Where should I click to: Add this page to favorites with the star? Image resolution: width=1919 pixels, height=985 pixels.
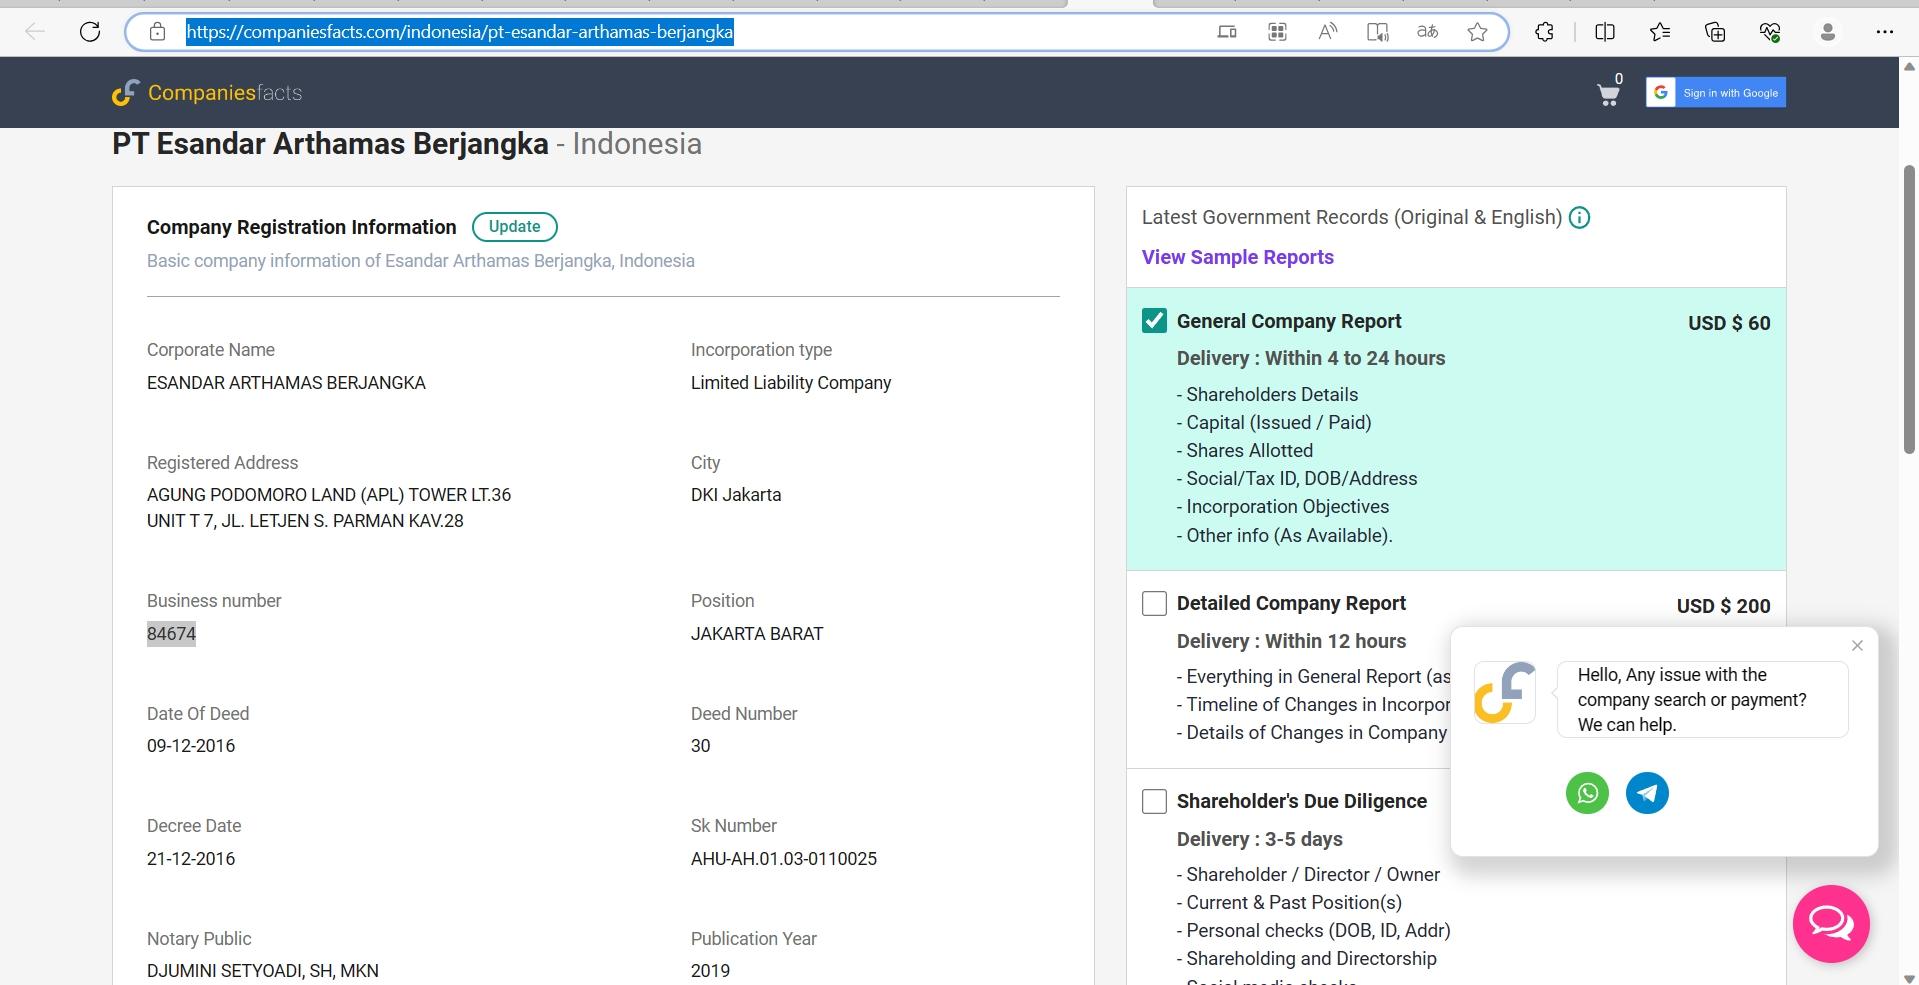(x=1478, y=32)
